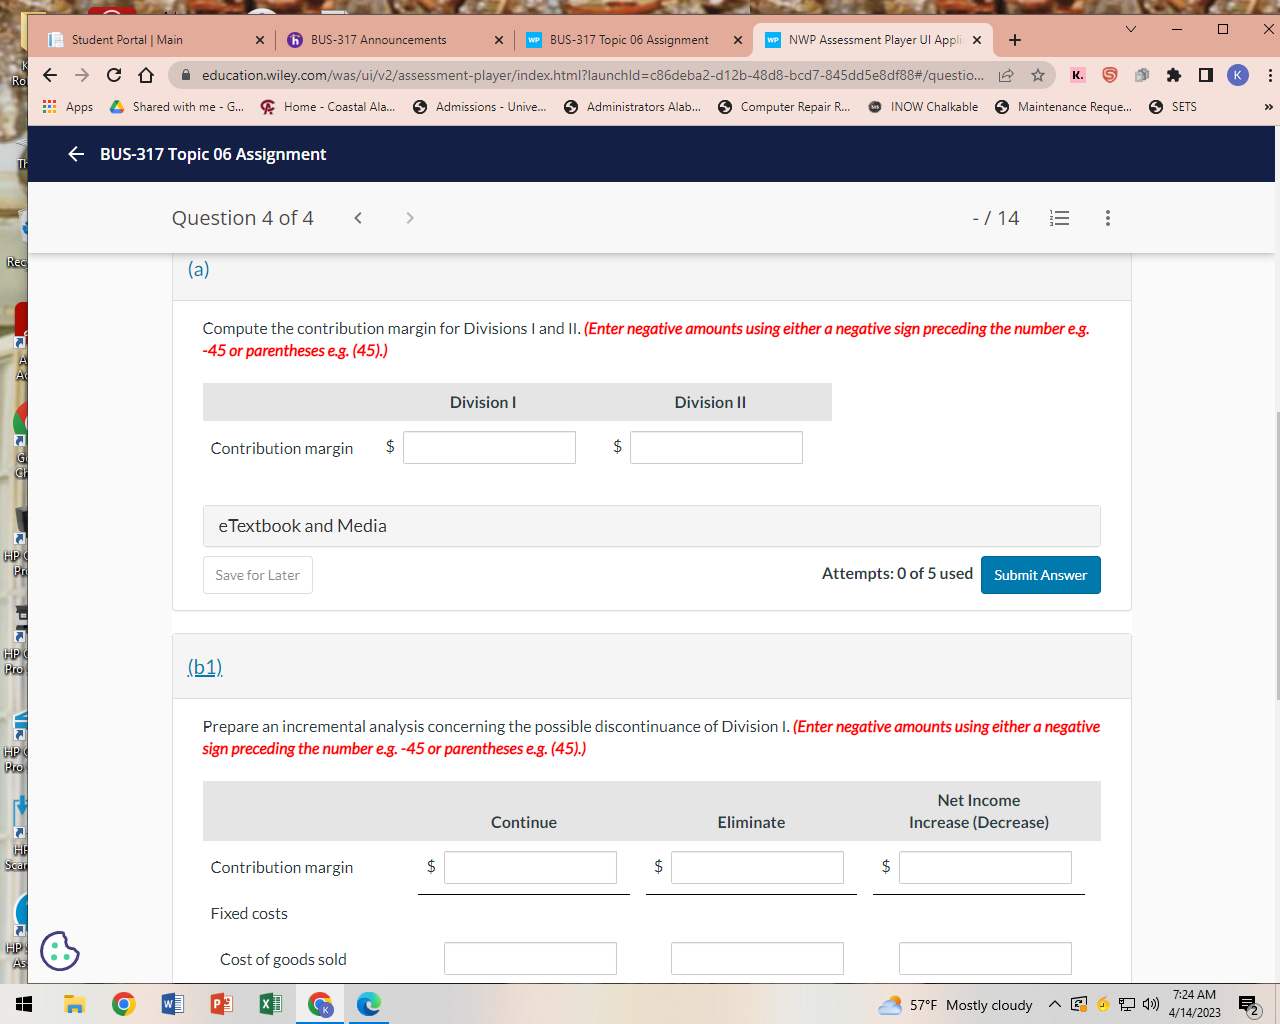Open the three-dot menu in the assessment player

coord(1107,218)
